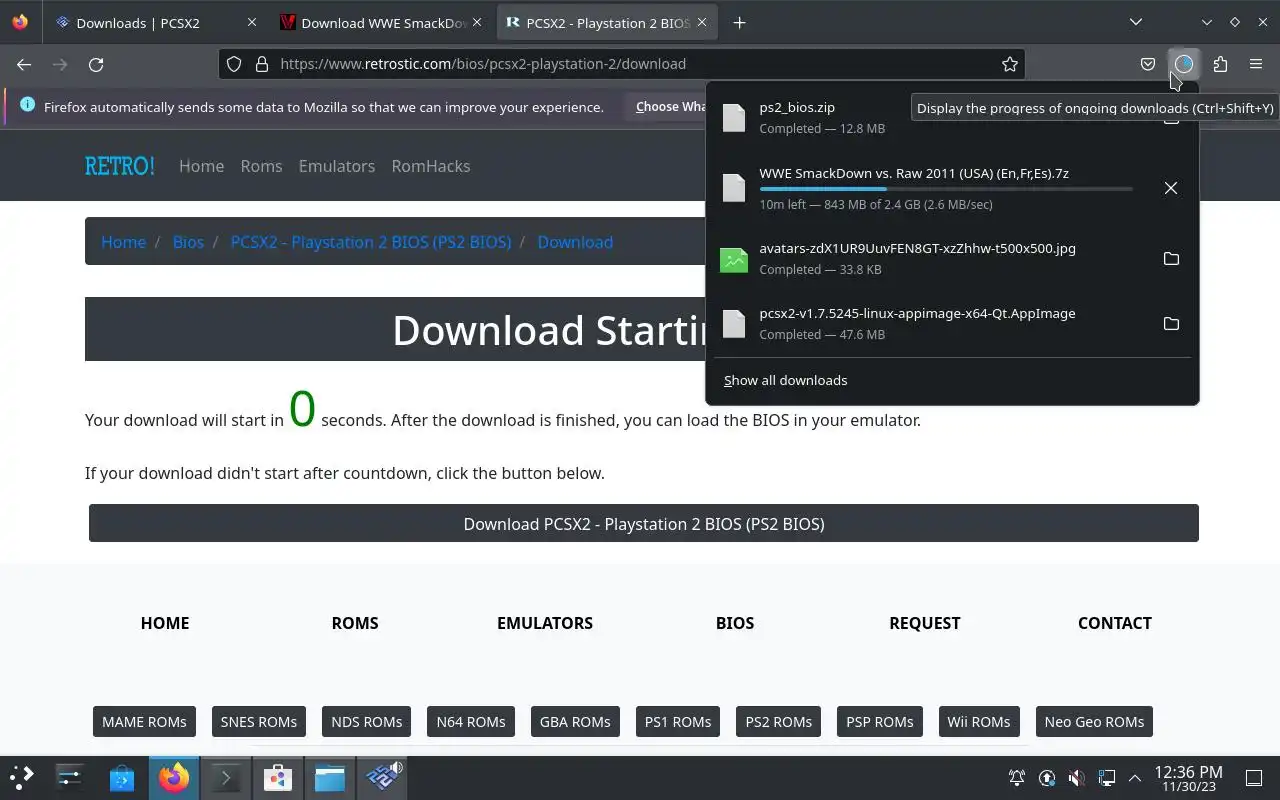The height and width of the screenshot is (800, 1280).
Task: Click the PSP ROMs button
Action: coord(880,722)
